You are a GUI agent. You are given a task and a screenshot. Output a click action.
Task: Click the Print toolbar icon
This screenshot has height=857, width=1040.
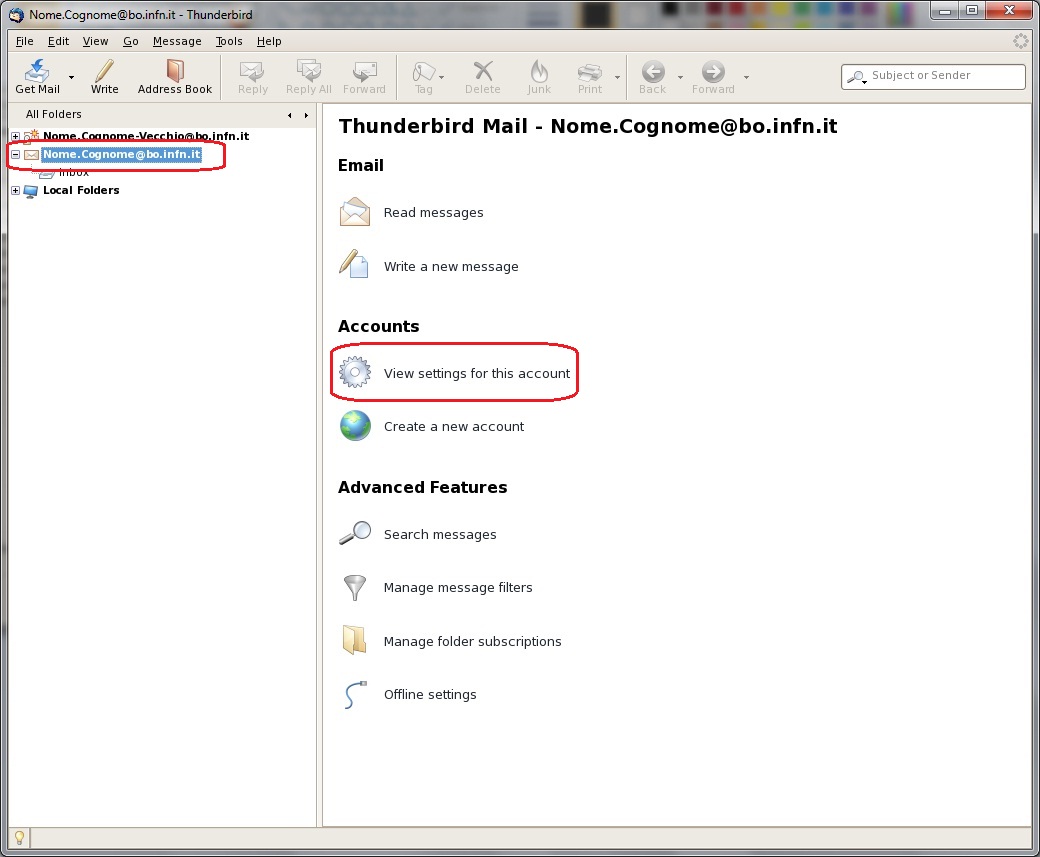(590, 71)
